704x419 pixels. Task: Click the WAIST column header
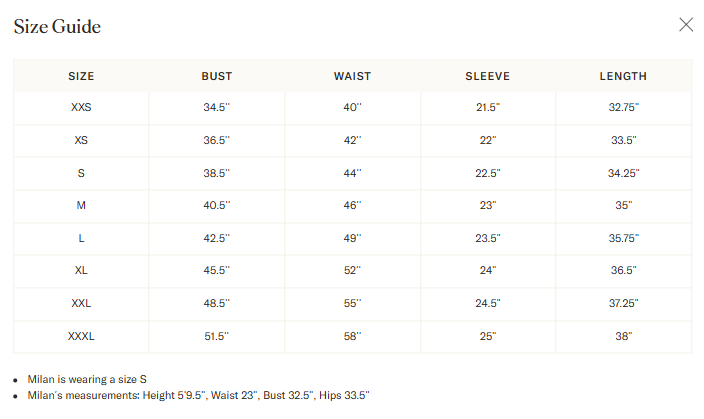[352, 76]
